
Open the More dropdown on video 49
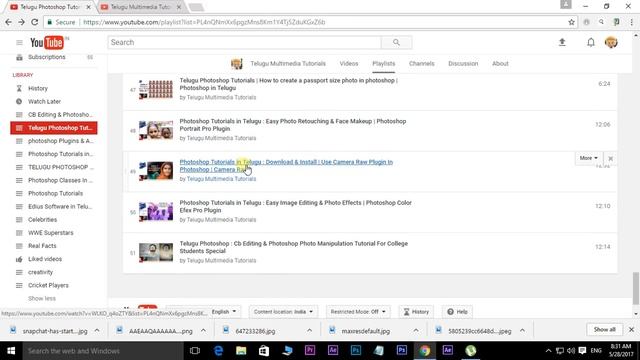coord(588,158)
